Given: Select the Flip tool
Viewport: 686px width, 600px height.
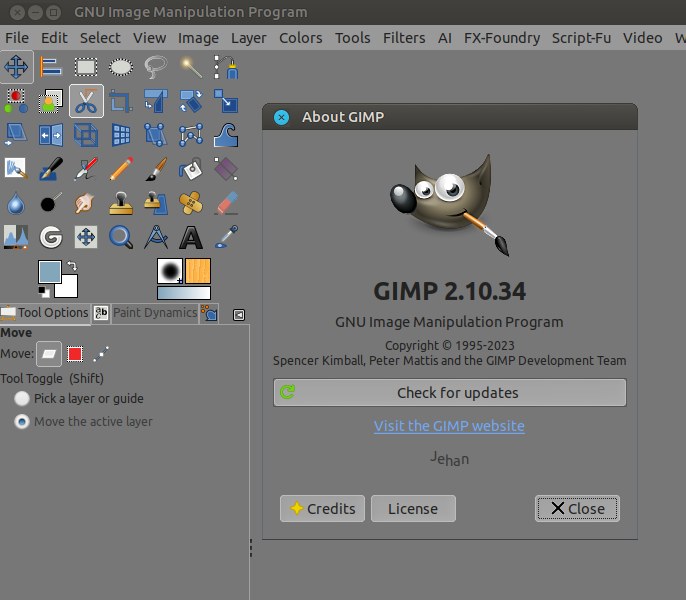Looking at the screenshot, I should tap(51, 135).
